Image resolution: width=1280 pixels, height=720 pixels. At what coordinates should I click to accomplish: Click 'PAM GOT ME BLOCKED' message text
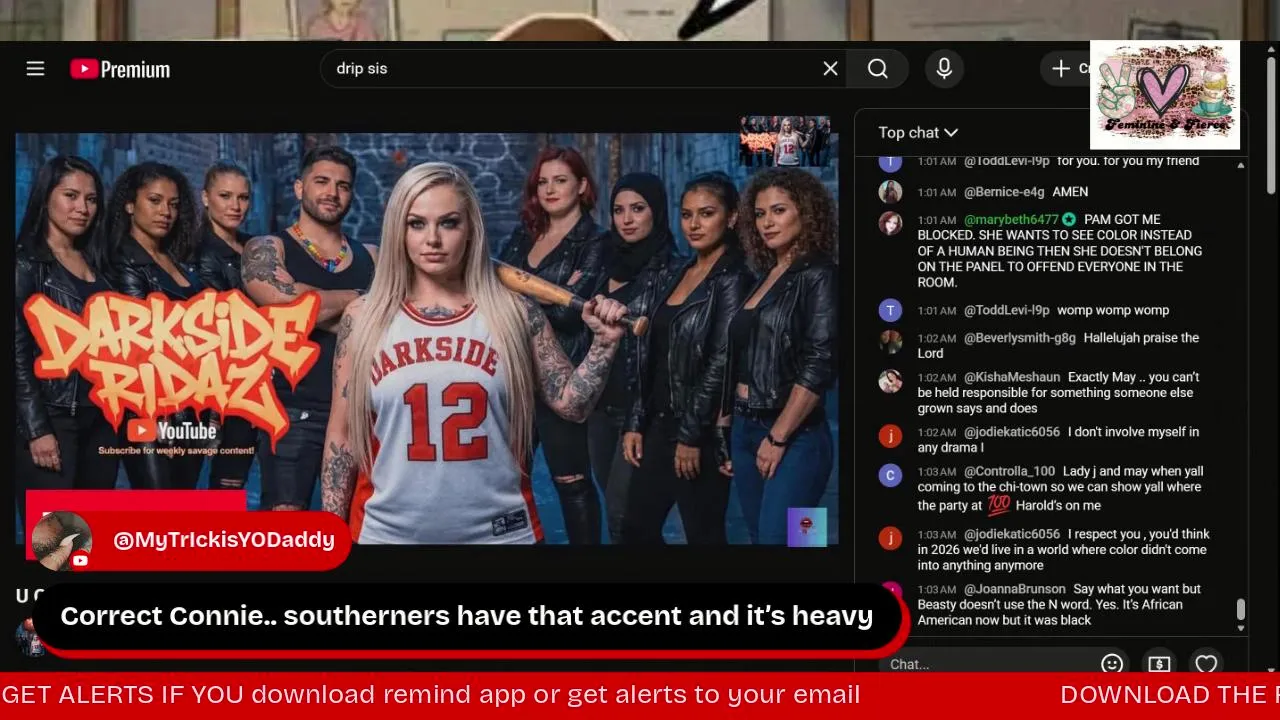(x=1060, y=251)
